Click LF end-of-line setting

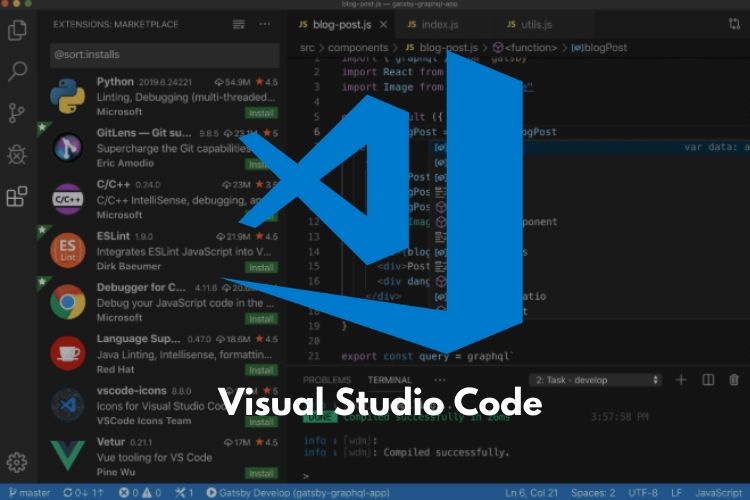pos(676,492)
